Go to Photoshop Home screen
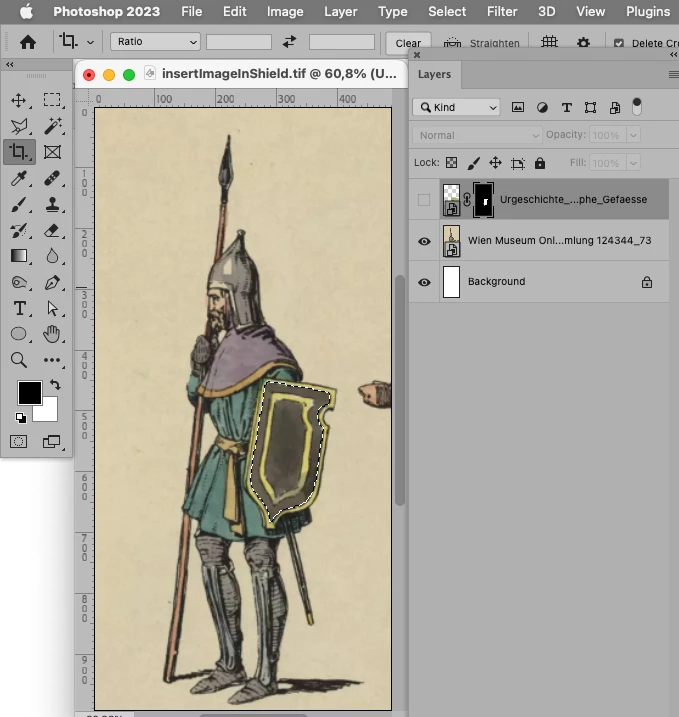 tap(28, 42)
